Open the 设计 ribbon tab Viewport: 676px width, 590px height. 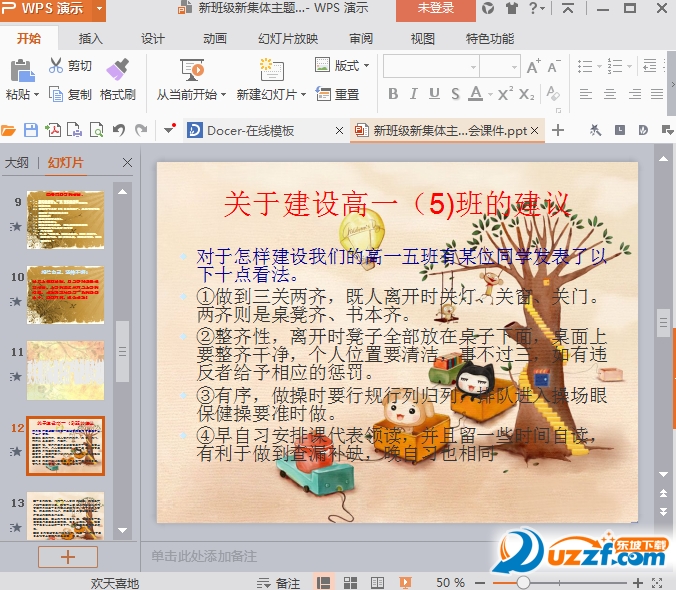pyautogui.click(x=153, y=39)
